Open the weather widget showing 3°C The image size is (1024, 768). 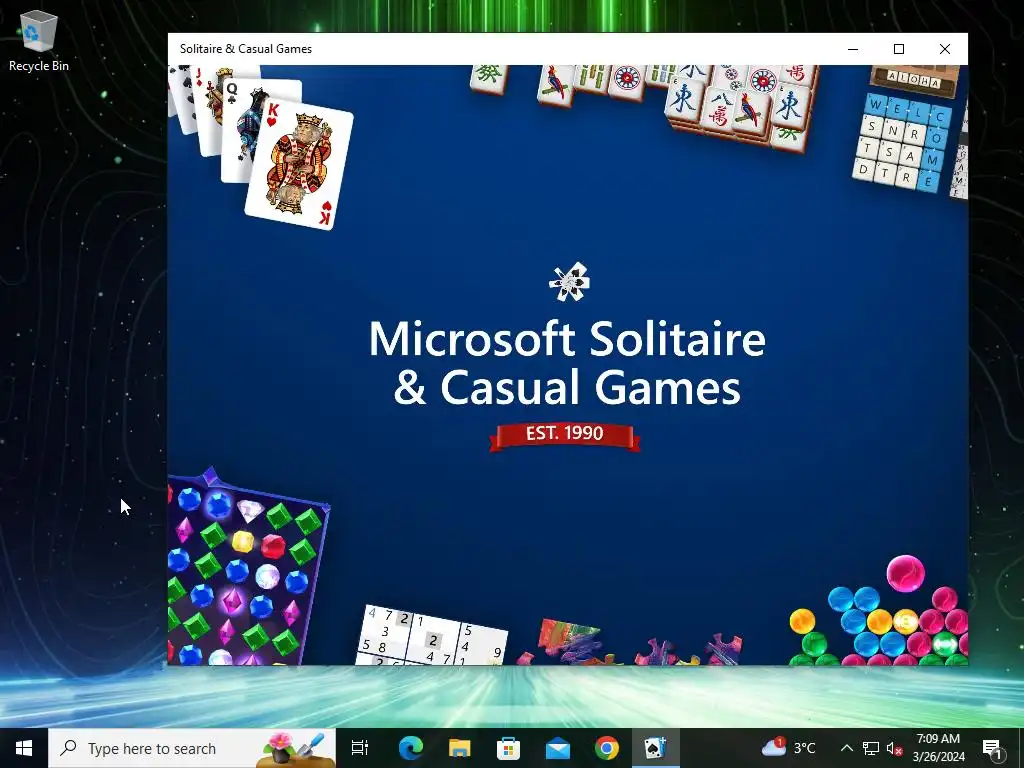789,748
